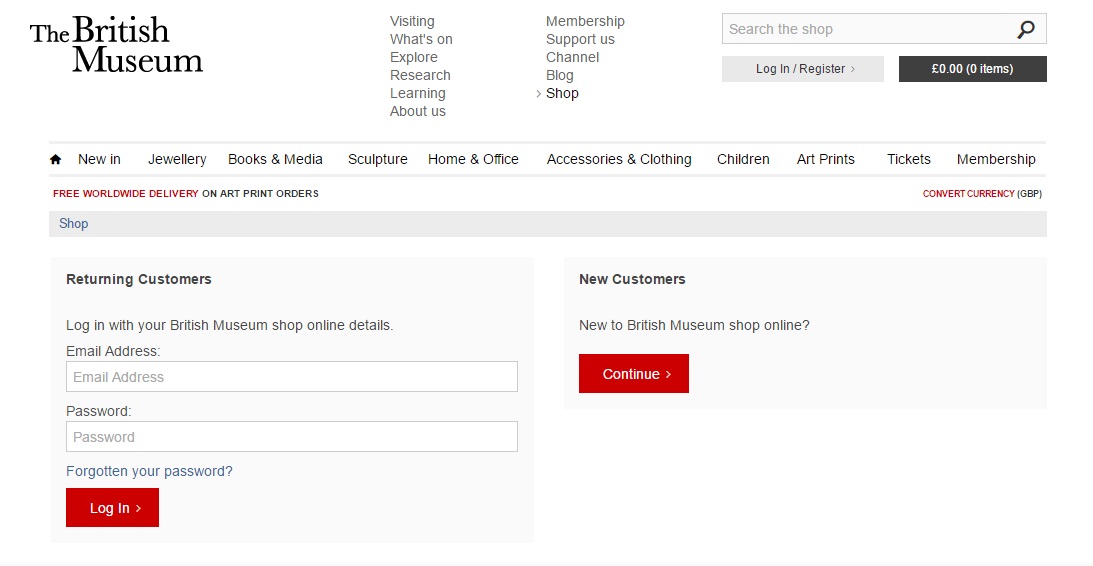Open Convert Currency (GBP)
1093x566 pixels.
click(x=982, y=194)
